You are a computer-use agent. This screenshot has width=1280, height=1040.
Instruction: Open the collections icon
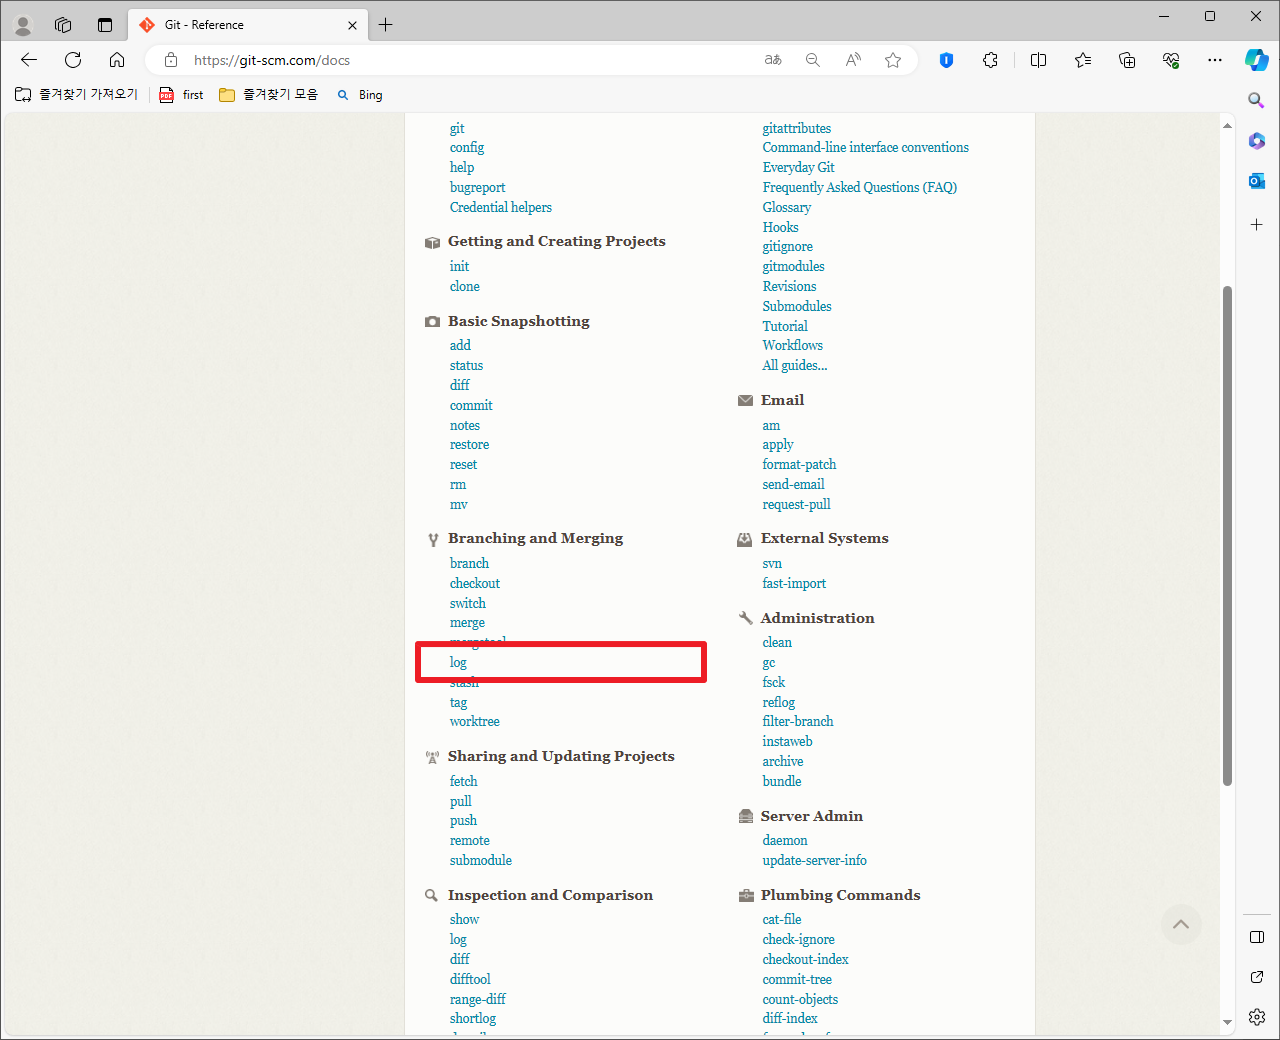pyautogui.click(x=1127, y=60)
